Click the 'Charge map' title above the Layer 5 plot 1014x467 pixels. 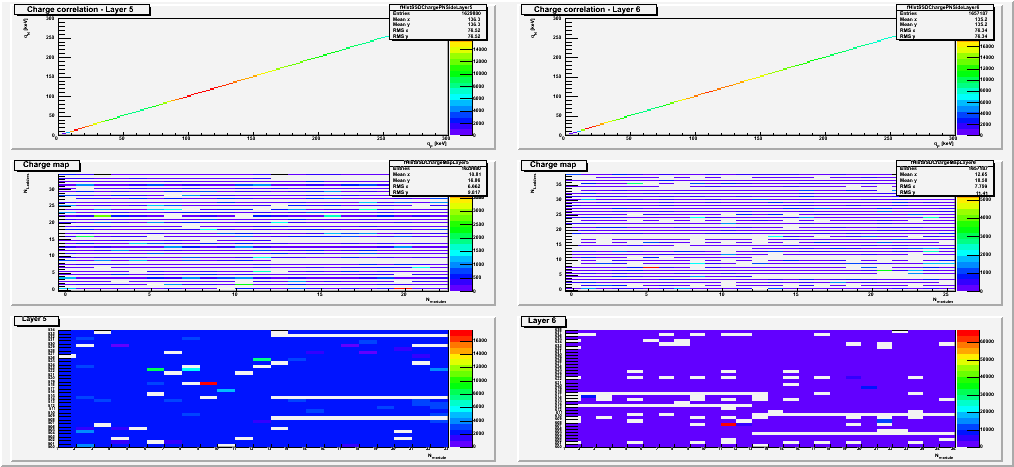[47, 165]
